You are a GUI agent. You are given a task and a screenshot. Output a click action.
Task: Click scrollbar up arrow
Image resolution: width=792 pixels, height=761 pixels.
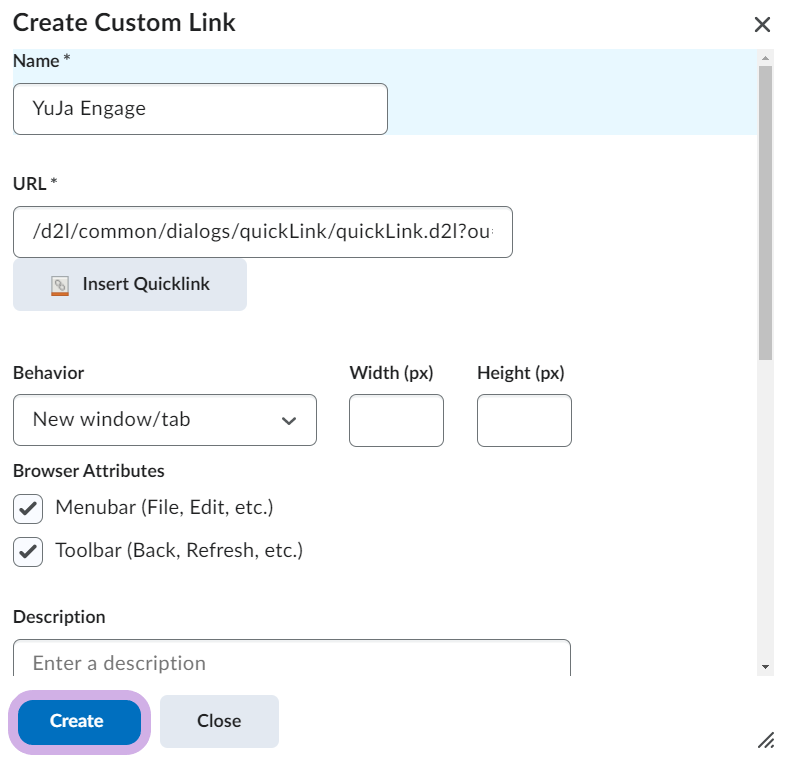[x=765, y=58]
